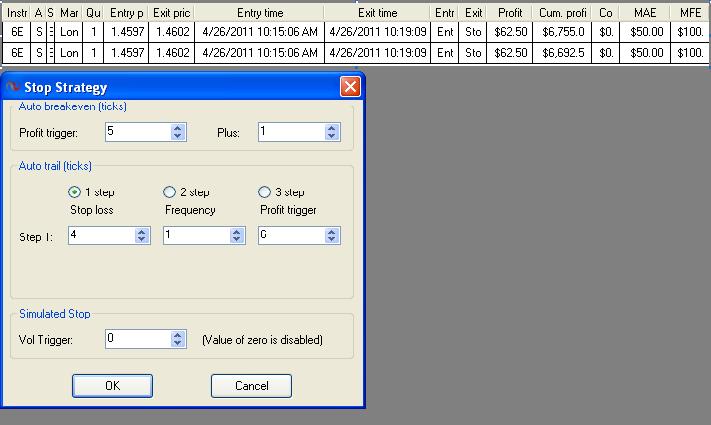Decrease Step 1 Stop loss value
The width and height of the screenshot is (711, 425).
point(141,239)
